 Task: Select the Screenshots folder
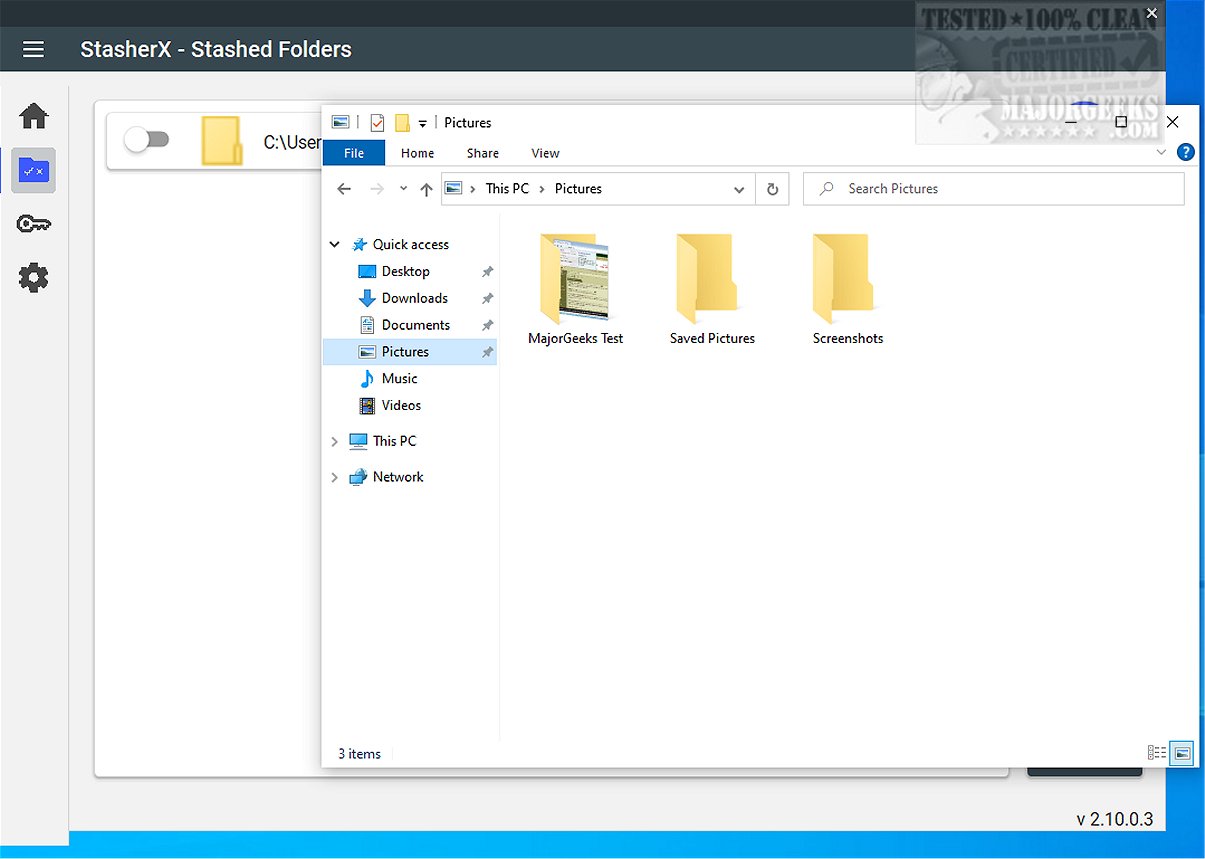[848, 290]
